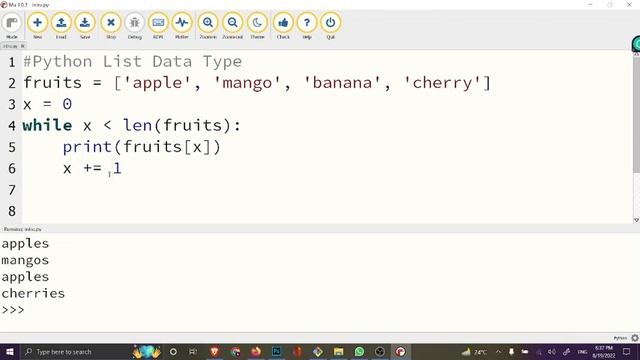Click line 7 in the editor
Screen dimensions: 640x360
(x=327, y=190)
